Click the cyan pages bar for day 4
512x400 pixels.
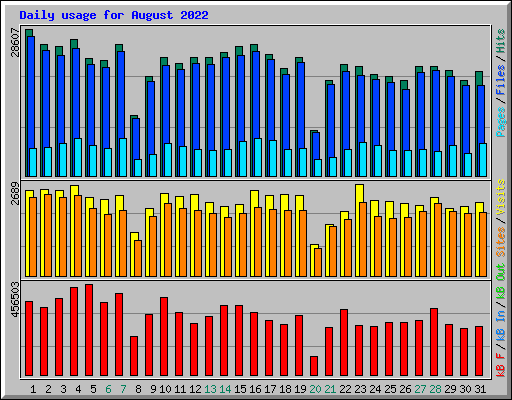pos(78,157)
